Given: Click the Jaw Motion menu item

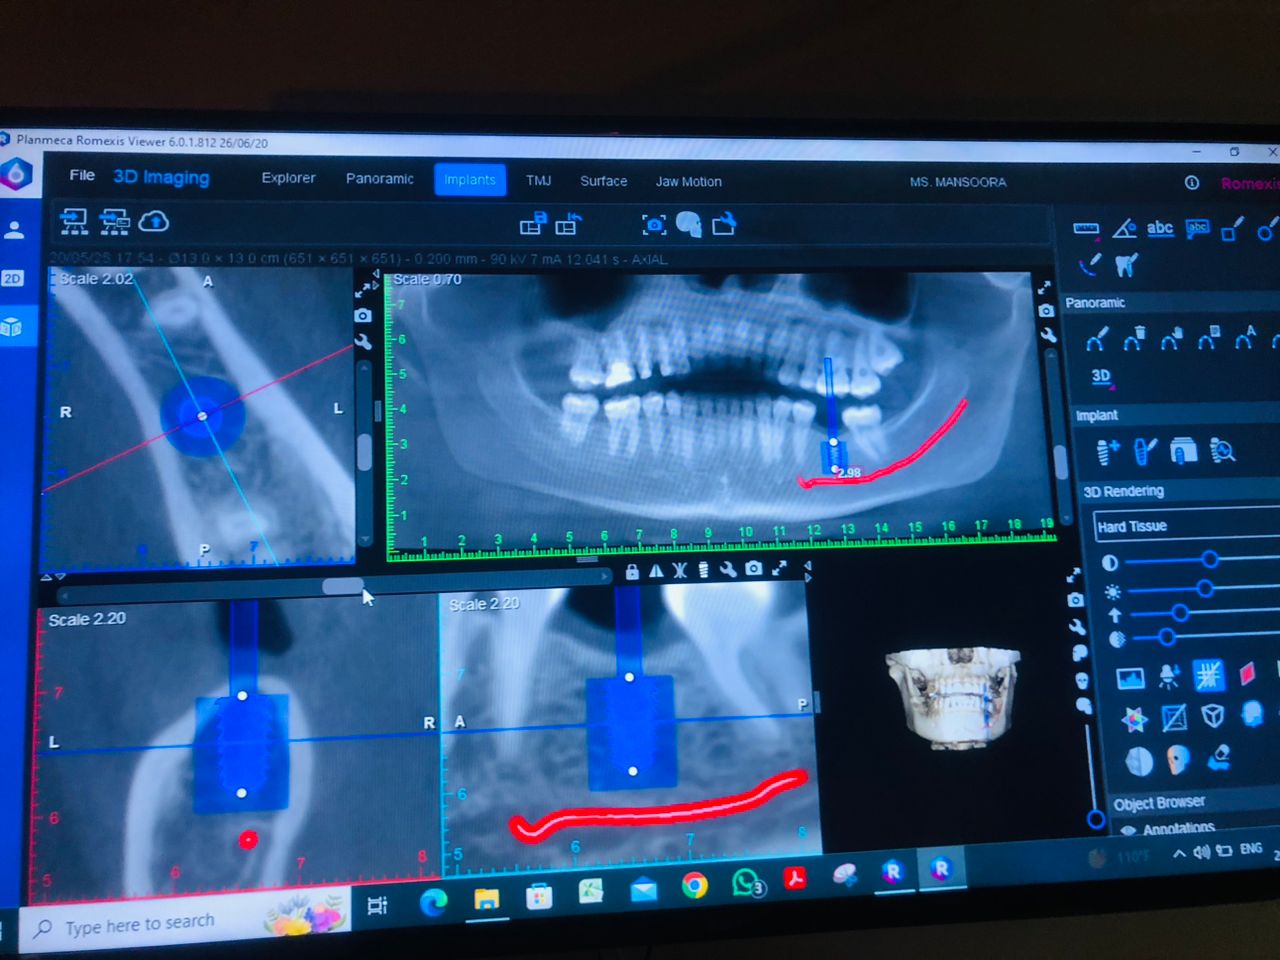Looking at the screenshot, I should pos(689,181).
